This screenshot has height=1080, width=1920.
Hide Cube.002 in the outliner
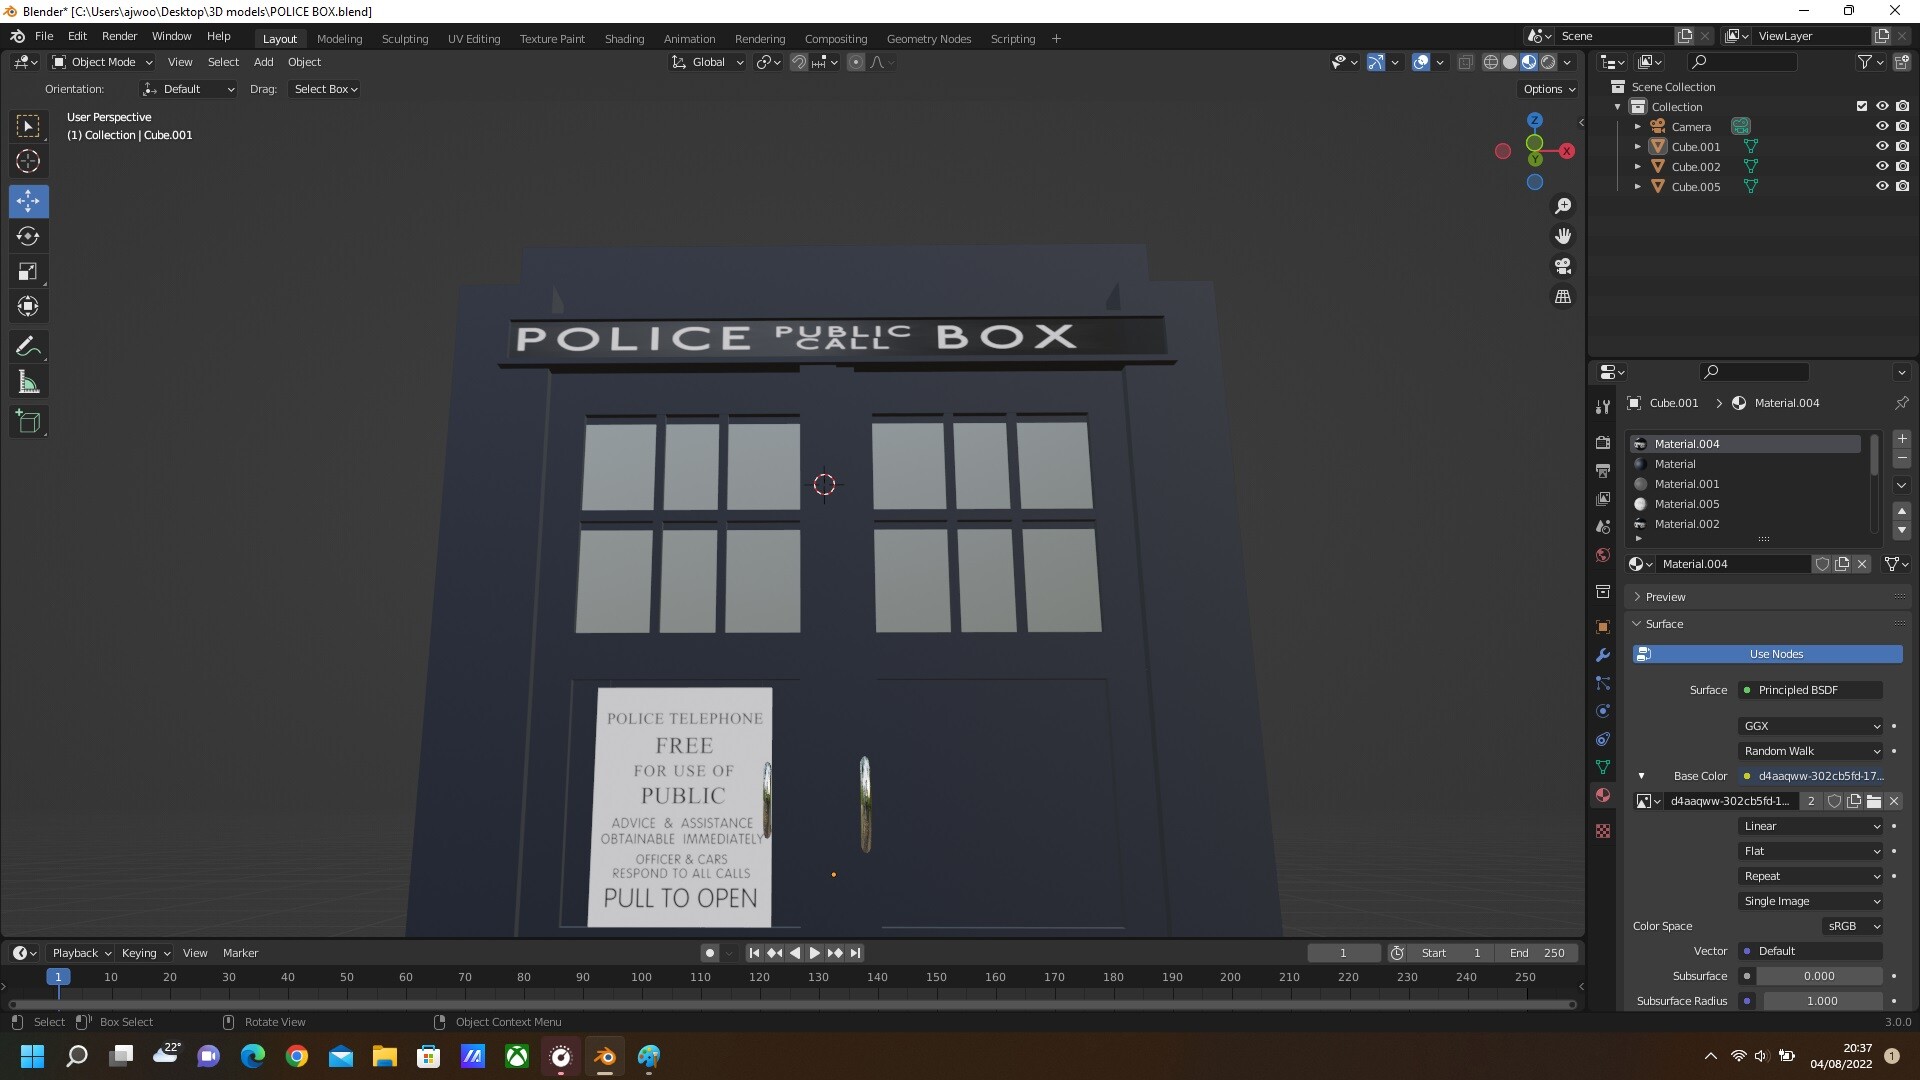[x=1883, y=166]
